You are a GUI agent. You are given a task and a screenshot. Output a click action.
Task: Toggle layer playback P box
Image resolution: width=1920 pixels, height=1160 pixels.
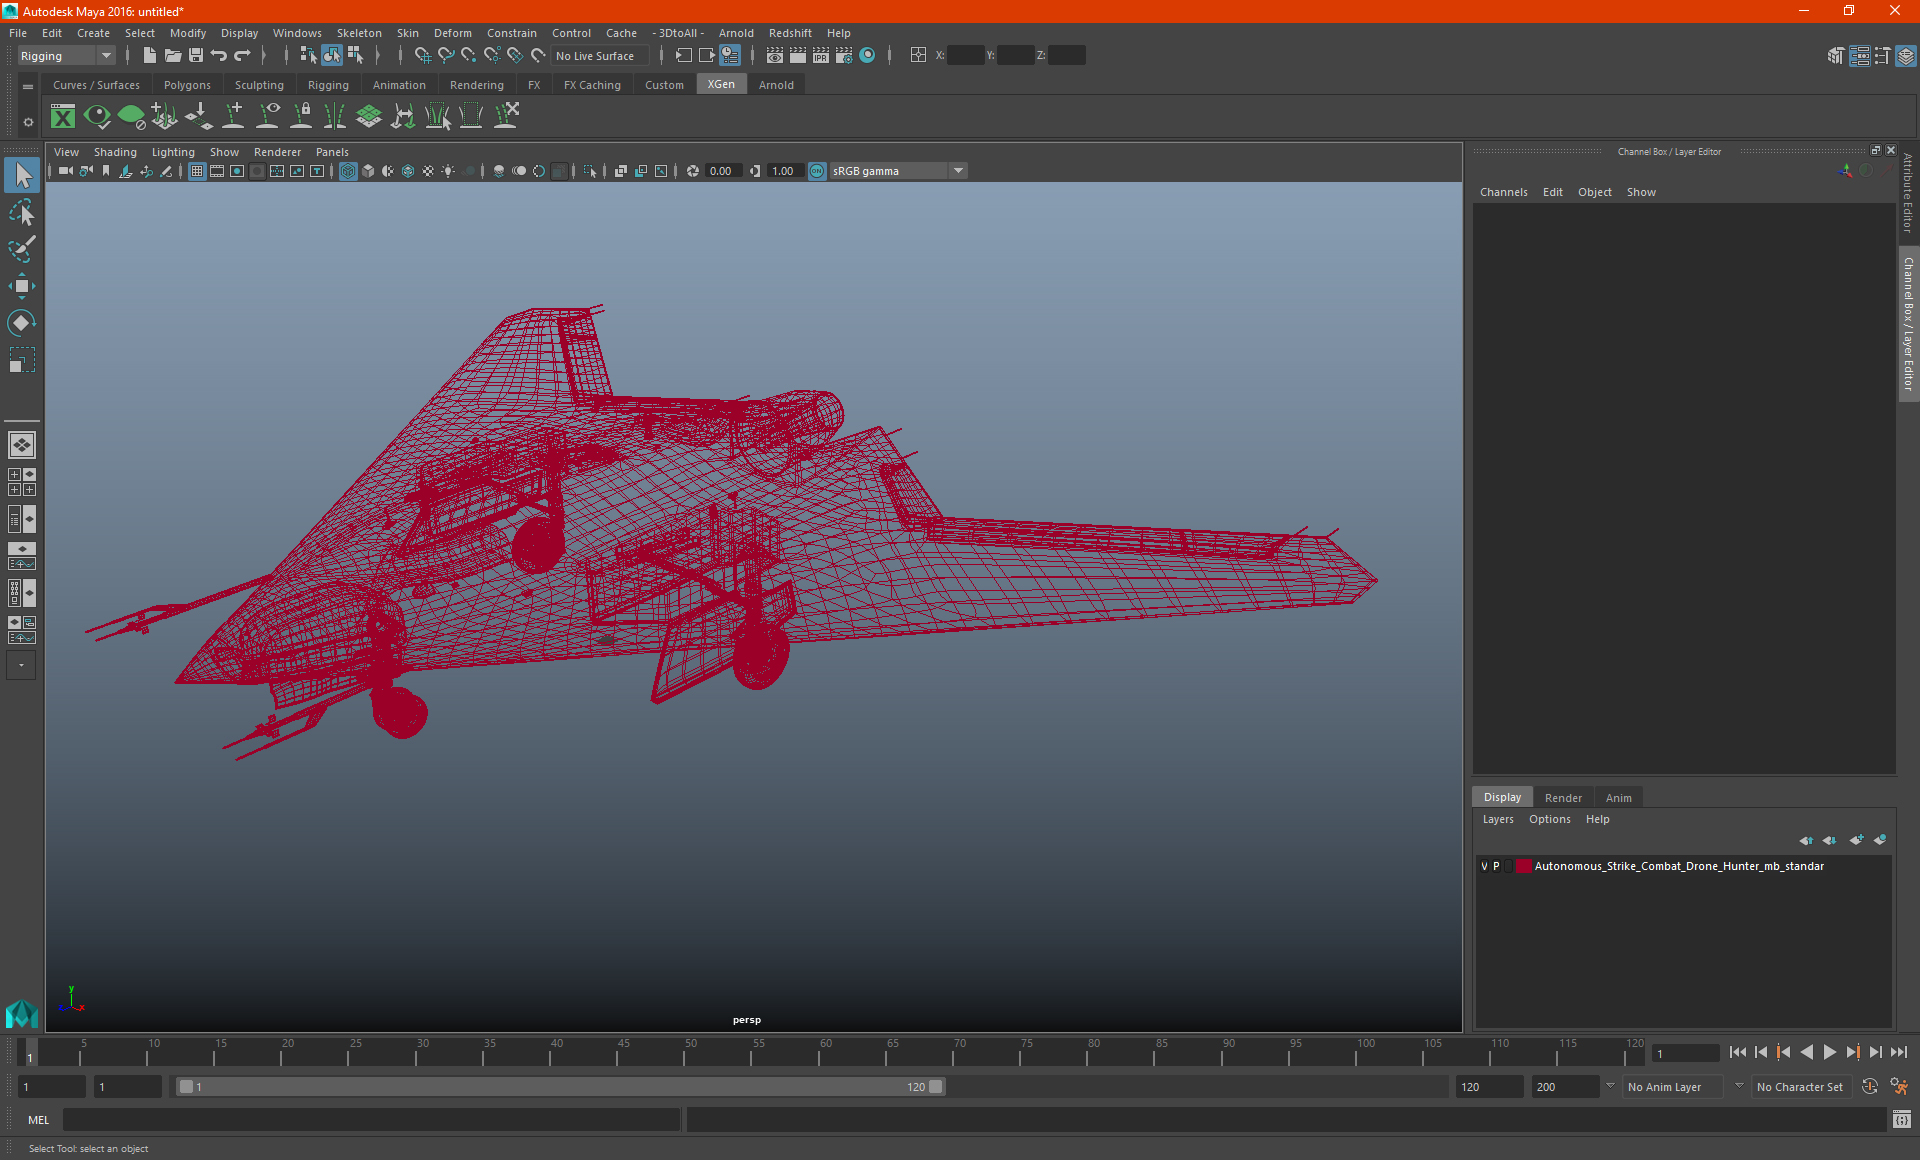click(x=1496, y=866)
